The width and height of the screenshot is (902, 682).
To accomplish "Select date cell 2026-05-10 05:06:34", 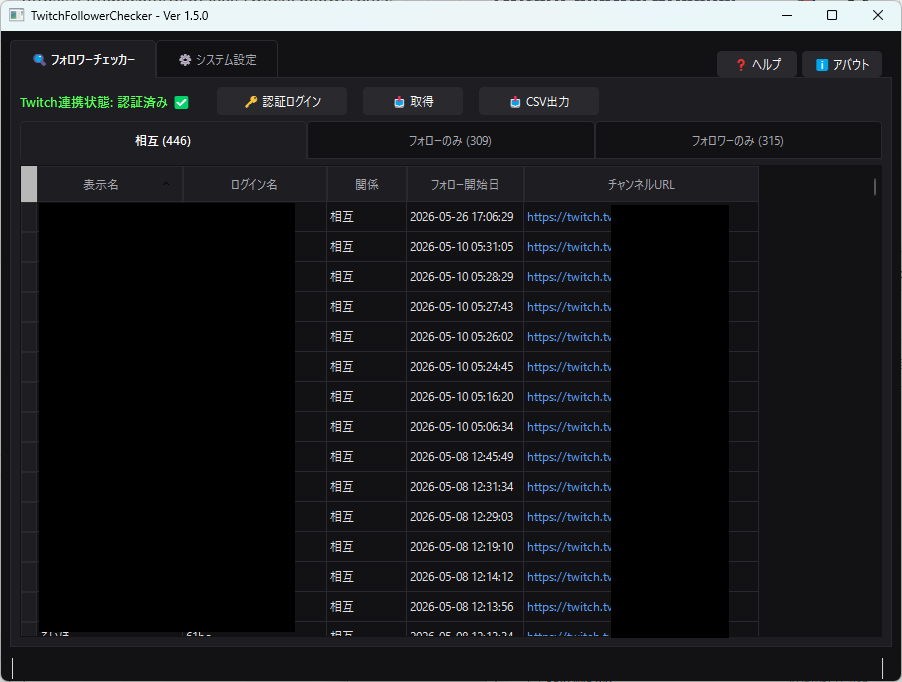I will click(x=465, y=427).
